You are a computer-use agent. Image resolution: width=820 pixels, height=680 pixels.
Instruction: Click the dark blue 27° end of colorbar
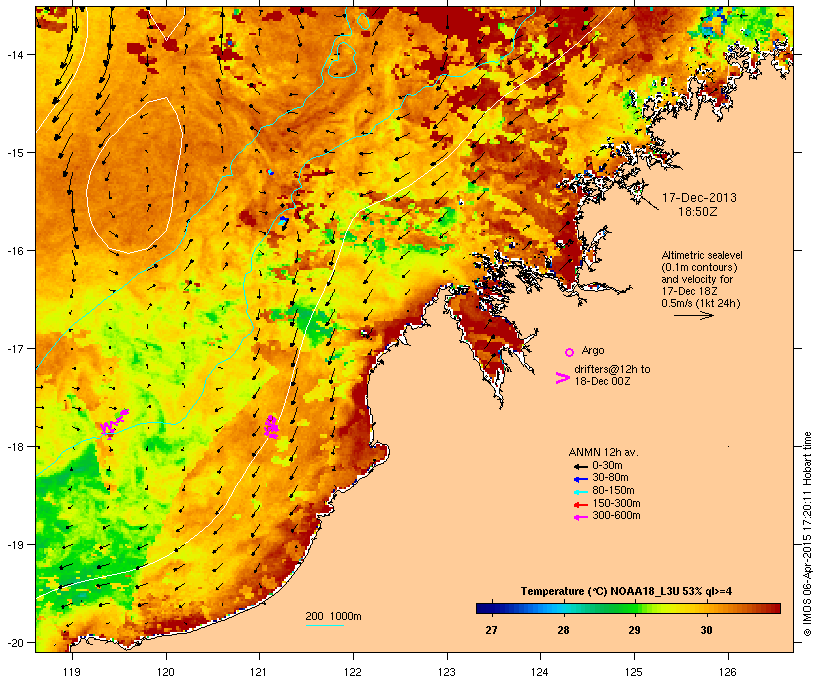click(x=484, y=608)
